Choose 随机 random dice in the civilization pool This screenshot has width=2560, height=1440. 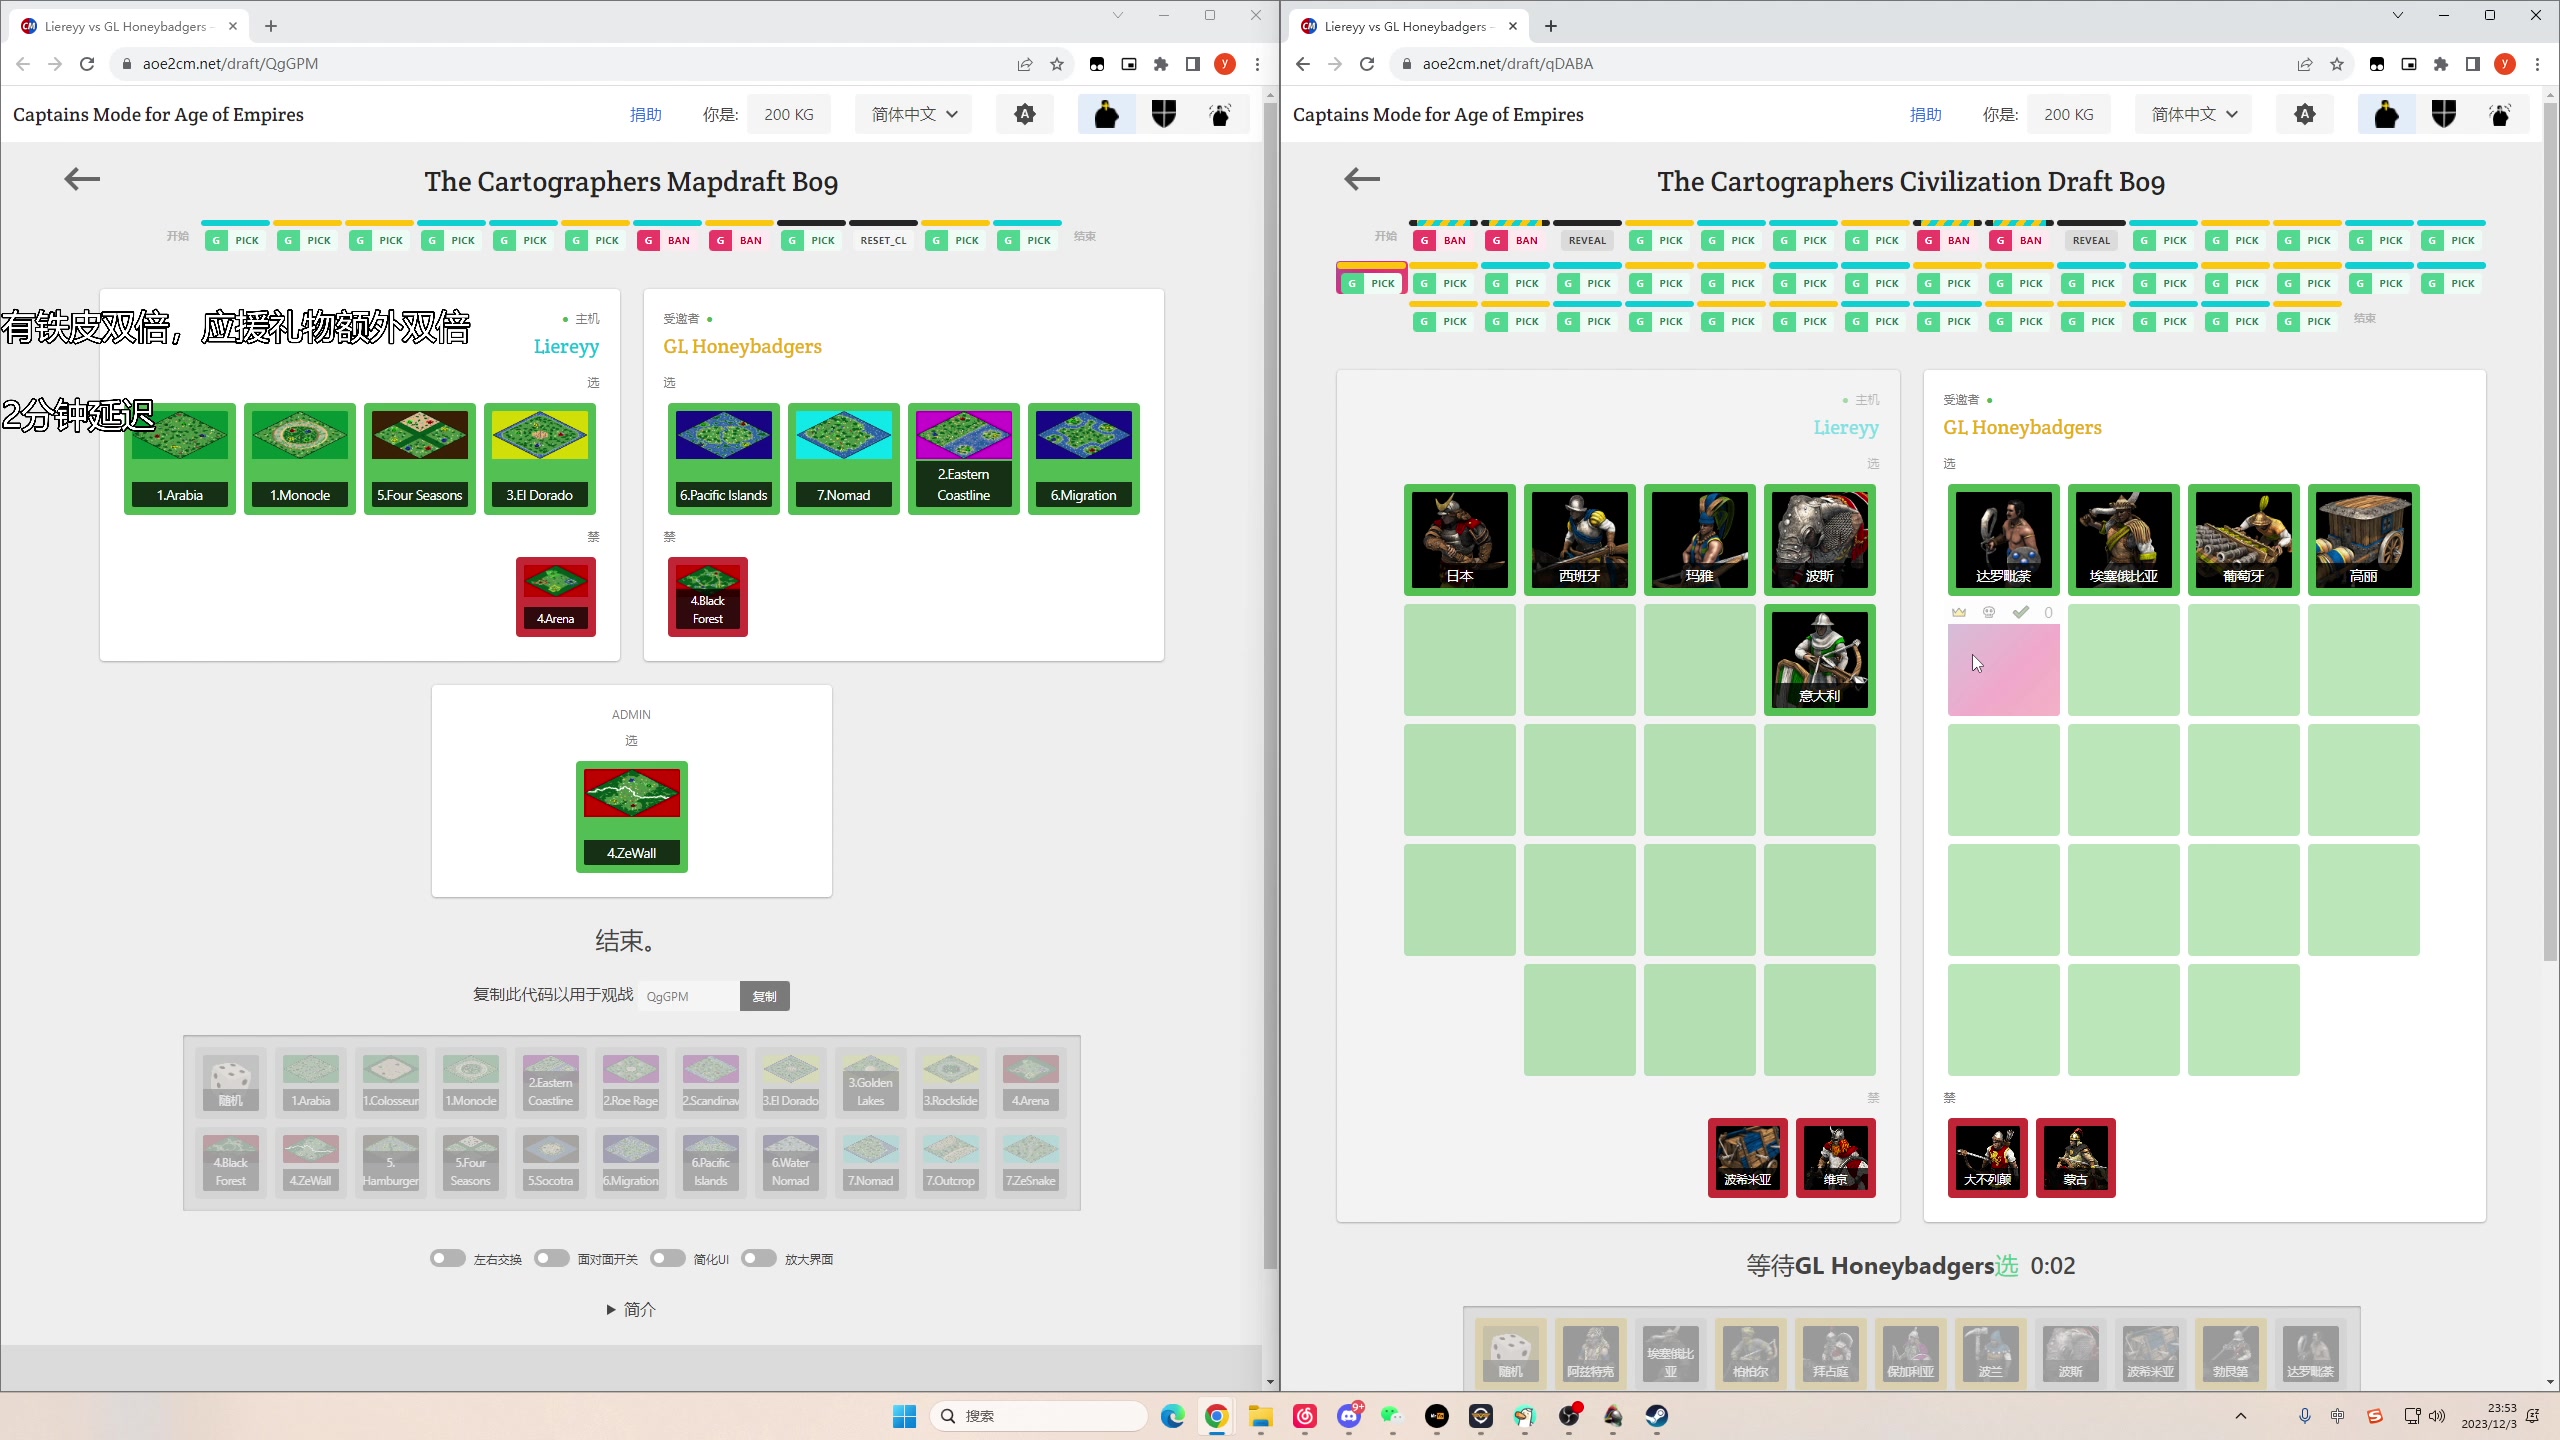coord(1511,1354)
